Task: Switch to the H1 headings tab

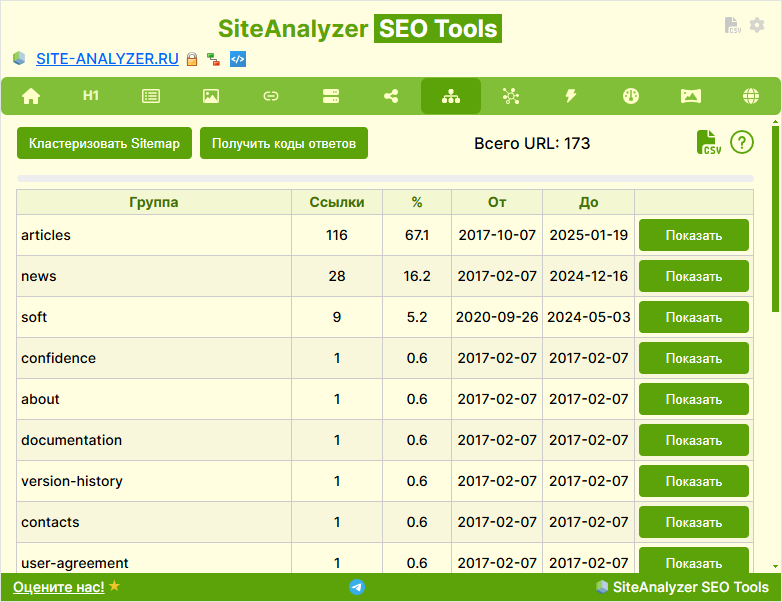Action: (x=91, y=96)
